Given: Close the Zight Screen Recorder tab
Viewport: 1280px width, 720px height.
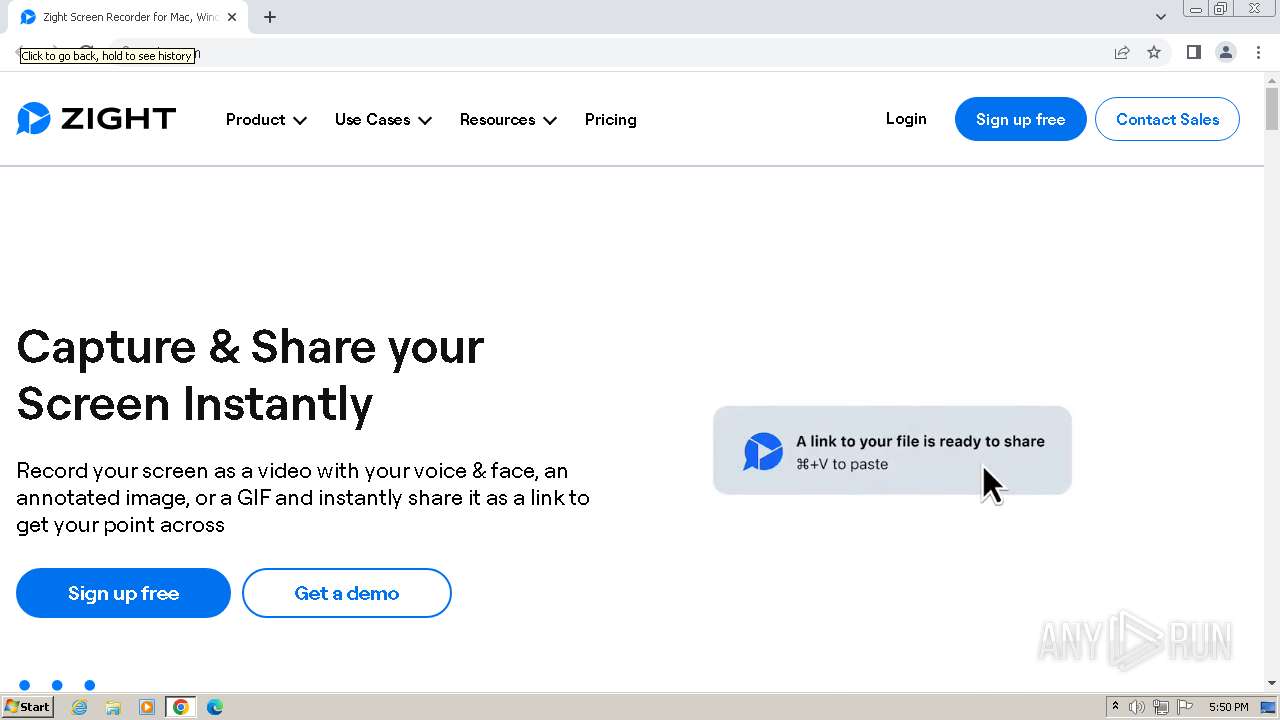Looking at the screenshot, I should [x=232, y=17].
